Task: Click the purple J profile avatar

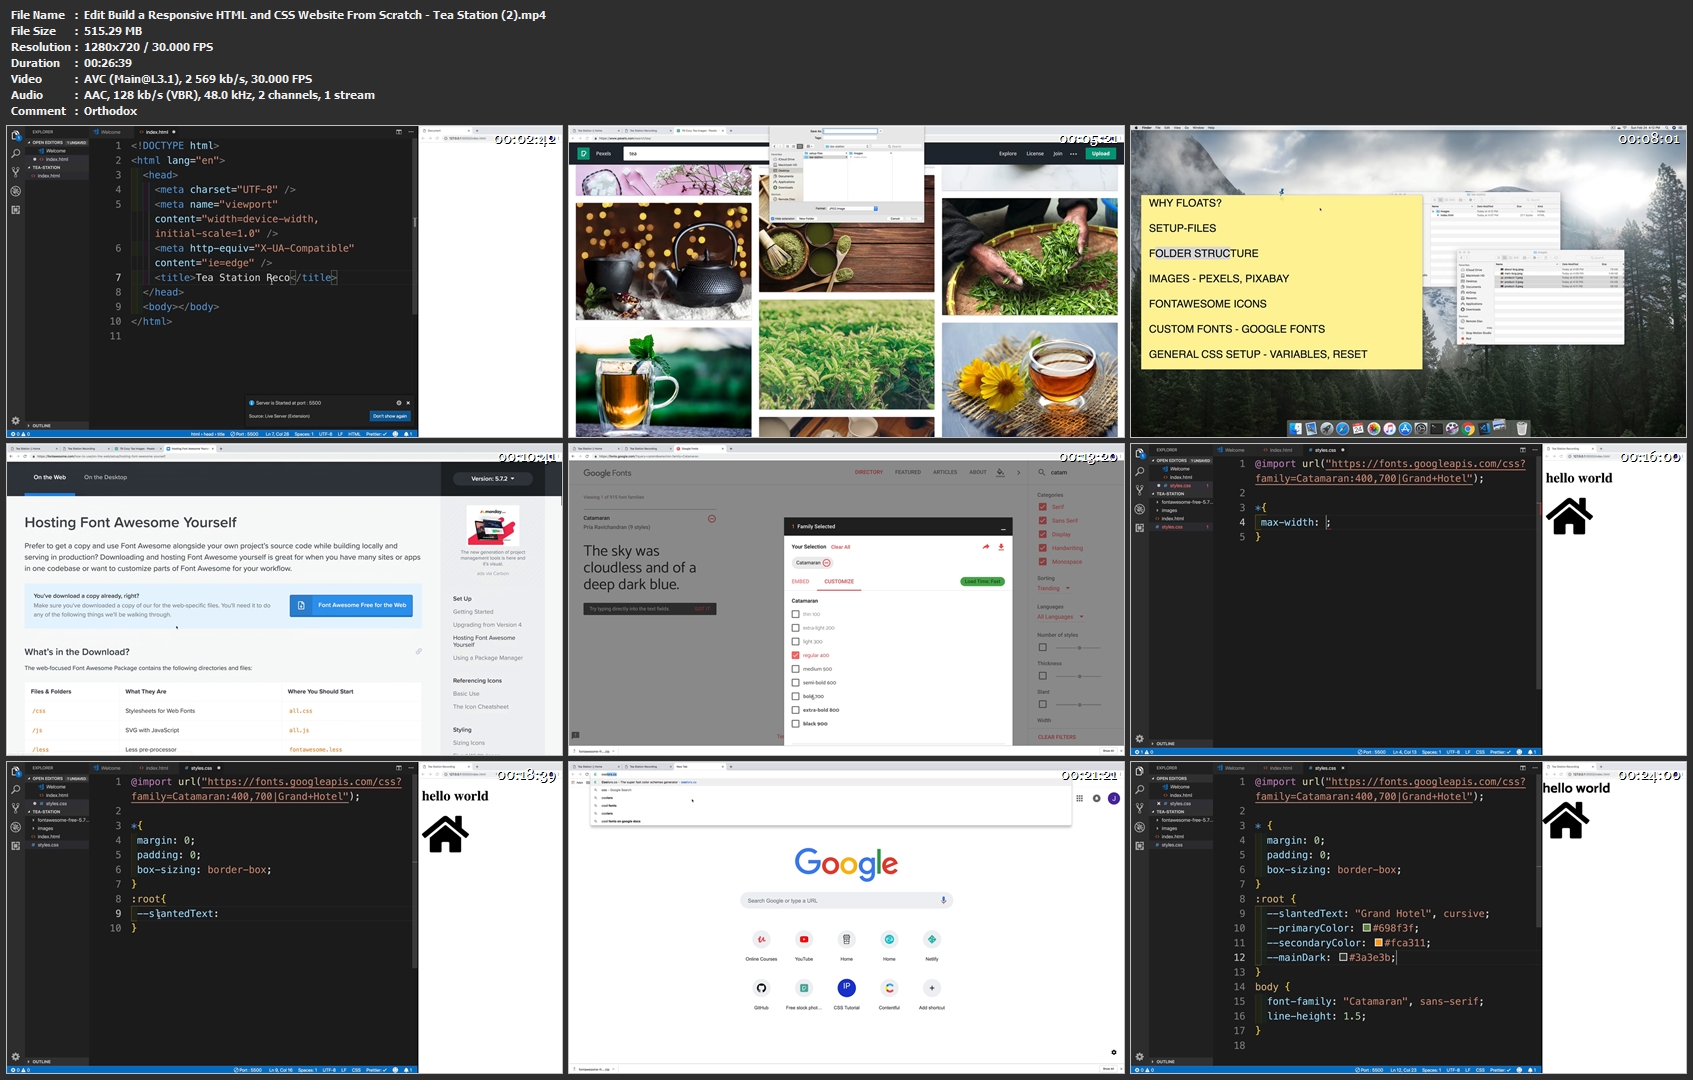Action: pos(1113,798)
